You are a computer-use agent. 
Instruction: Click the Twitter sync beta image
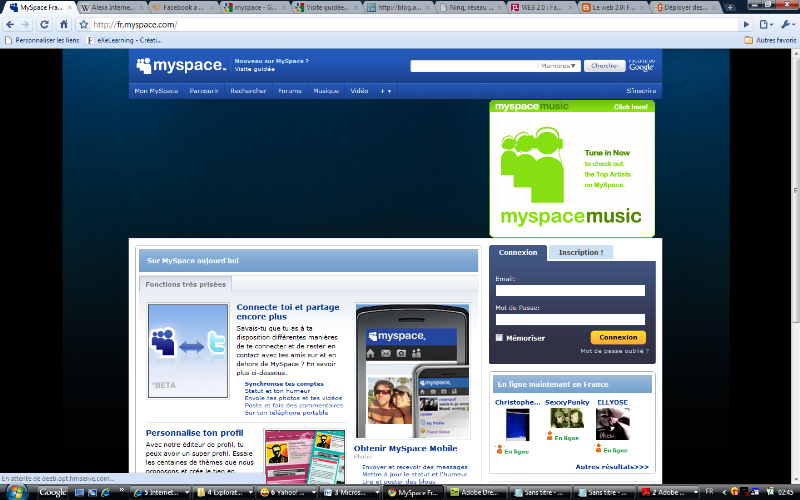pyautogui.click(x=188, y=350)
